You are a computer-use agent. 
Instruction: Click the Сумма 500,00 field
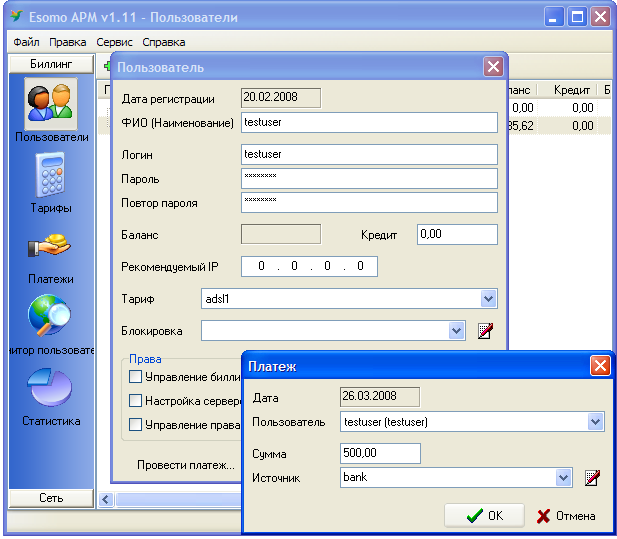pos(380,453)
